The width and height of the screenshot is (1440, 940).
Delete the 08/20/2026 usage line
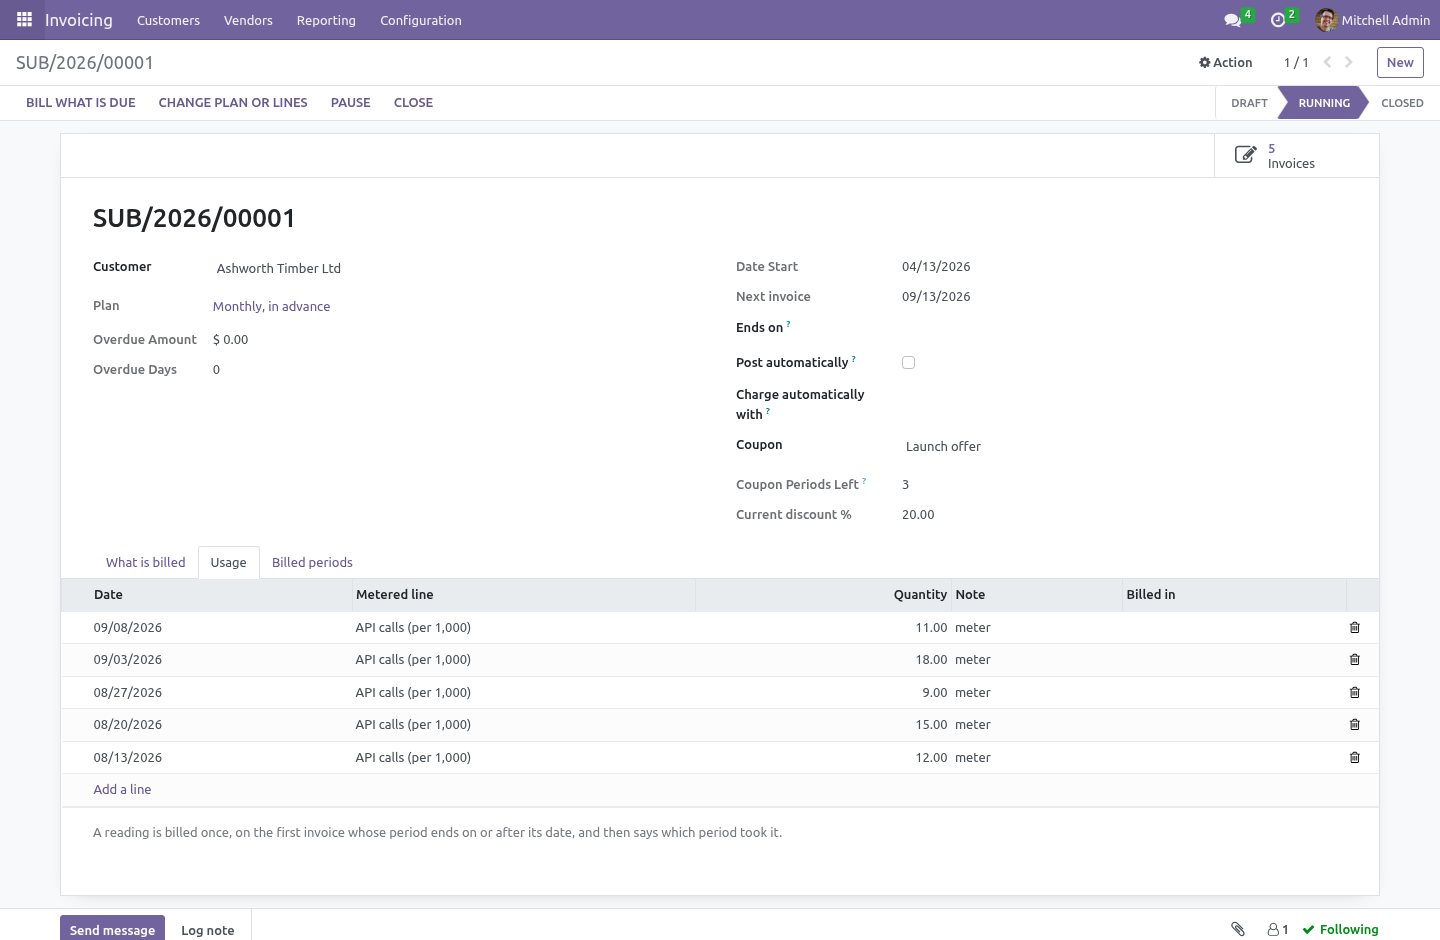1355,725
